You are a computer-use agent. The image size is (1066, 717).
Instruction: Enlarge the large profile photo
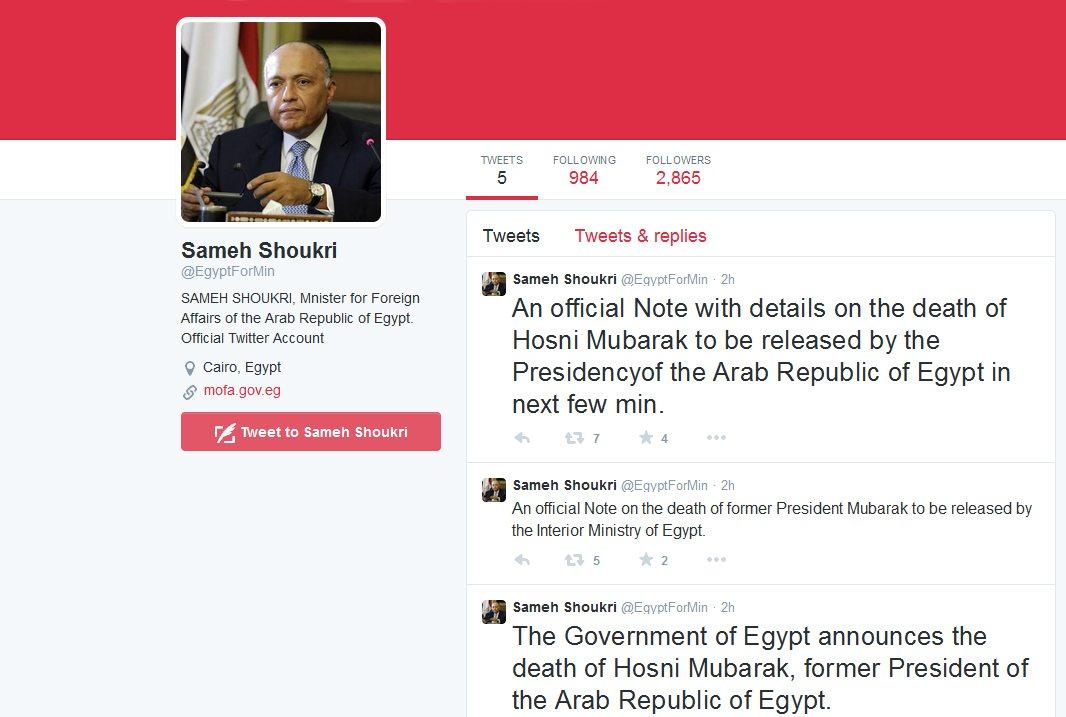point(281,122)
